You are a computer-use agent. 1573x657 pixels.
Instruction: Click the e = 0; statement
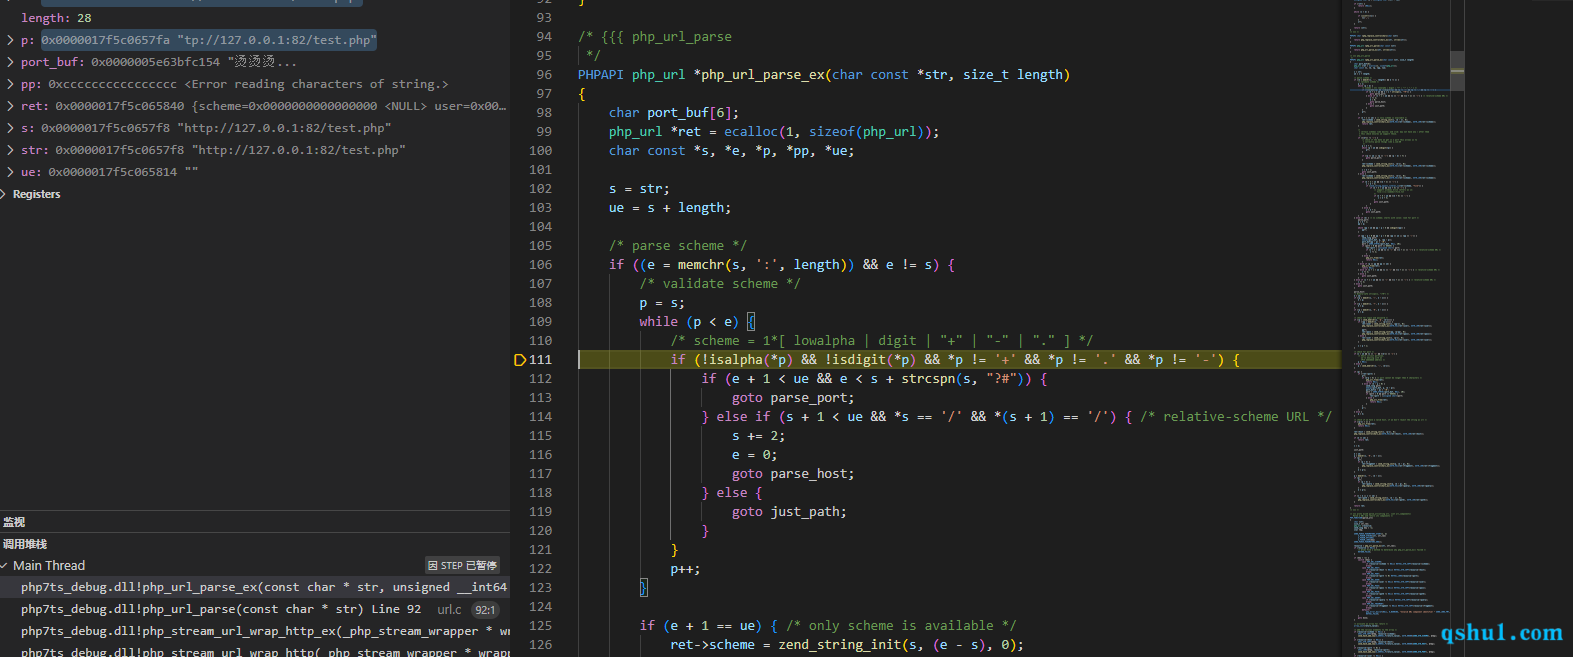pos(754,455)
